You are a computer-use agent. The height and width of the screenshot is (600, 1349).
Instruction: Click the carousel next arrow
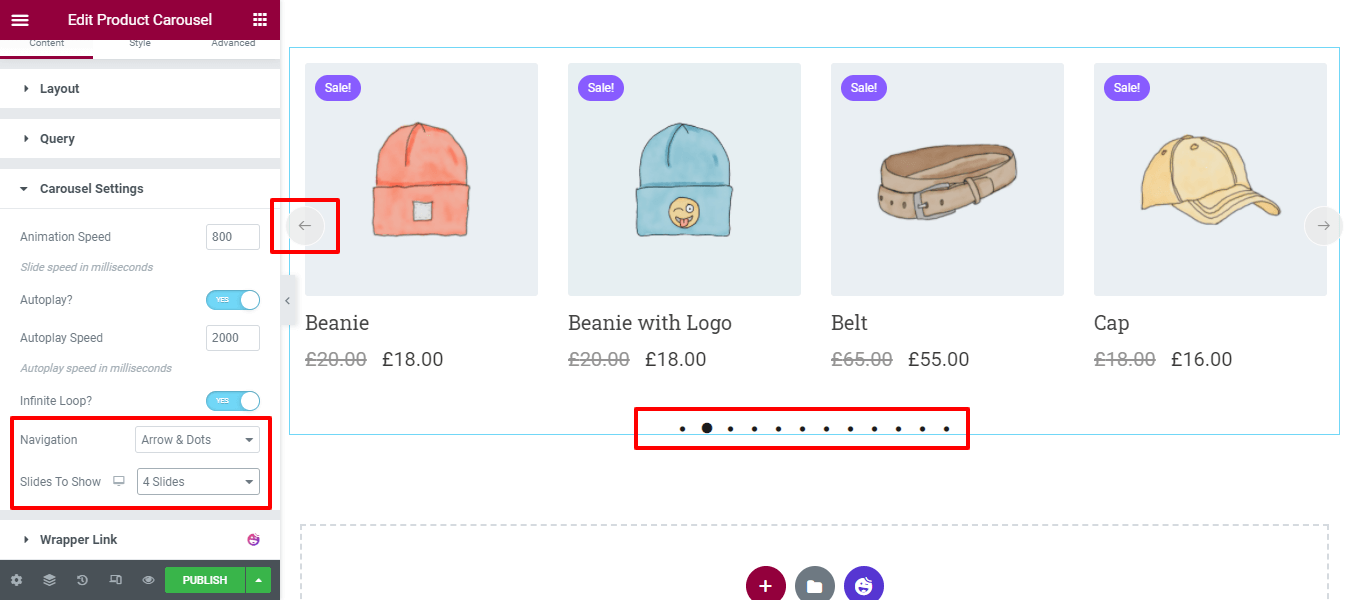coord(1323,226)
